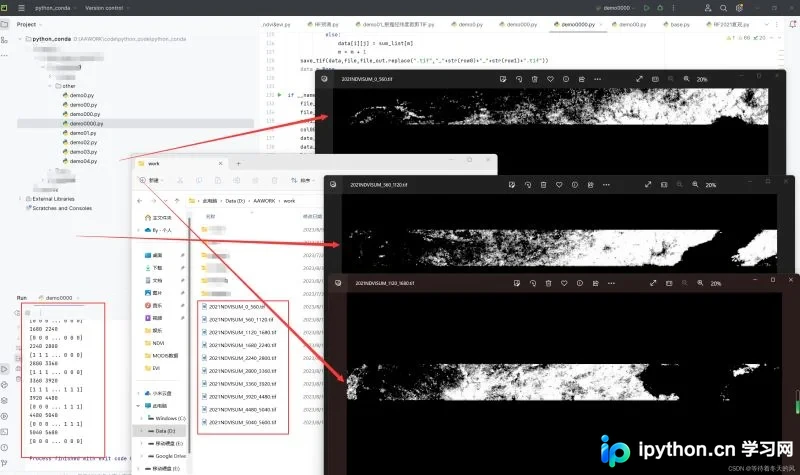Switch to base.py editor tab
This screenshot has width=800, height=475.
677,24
